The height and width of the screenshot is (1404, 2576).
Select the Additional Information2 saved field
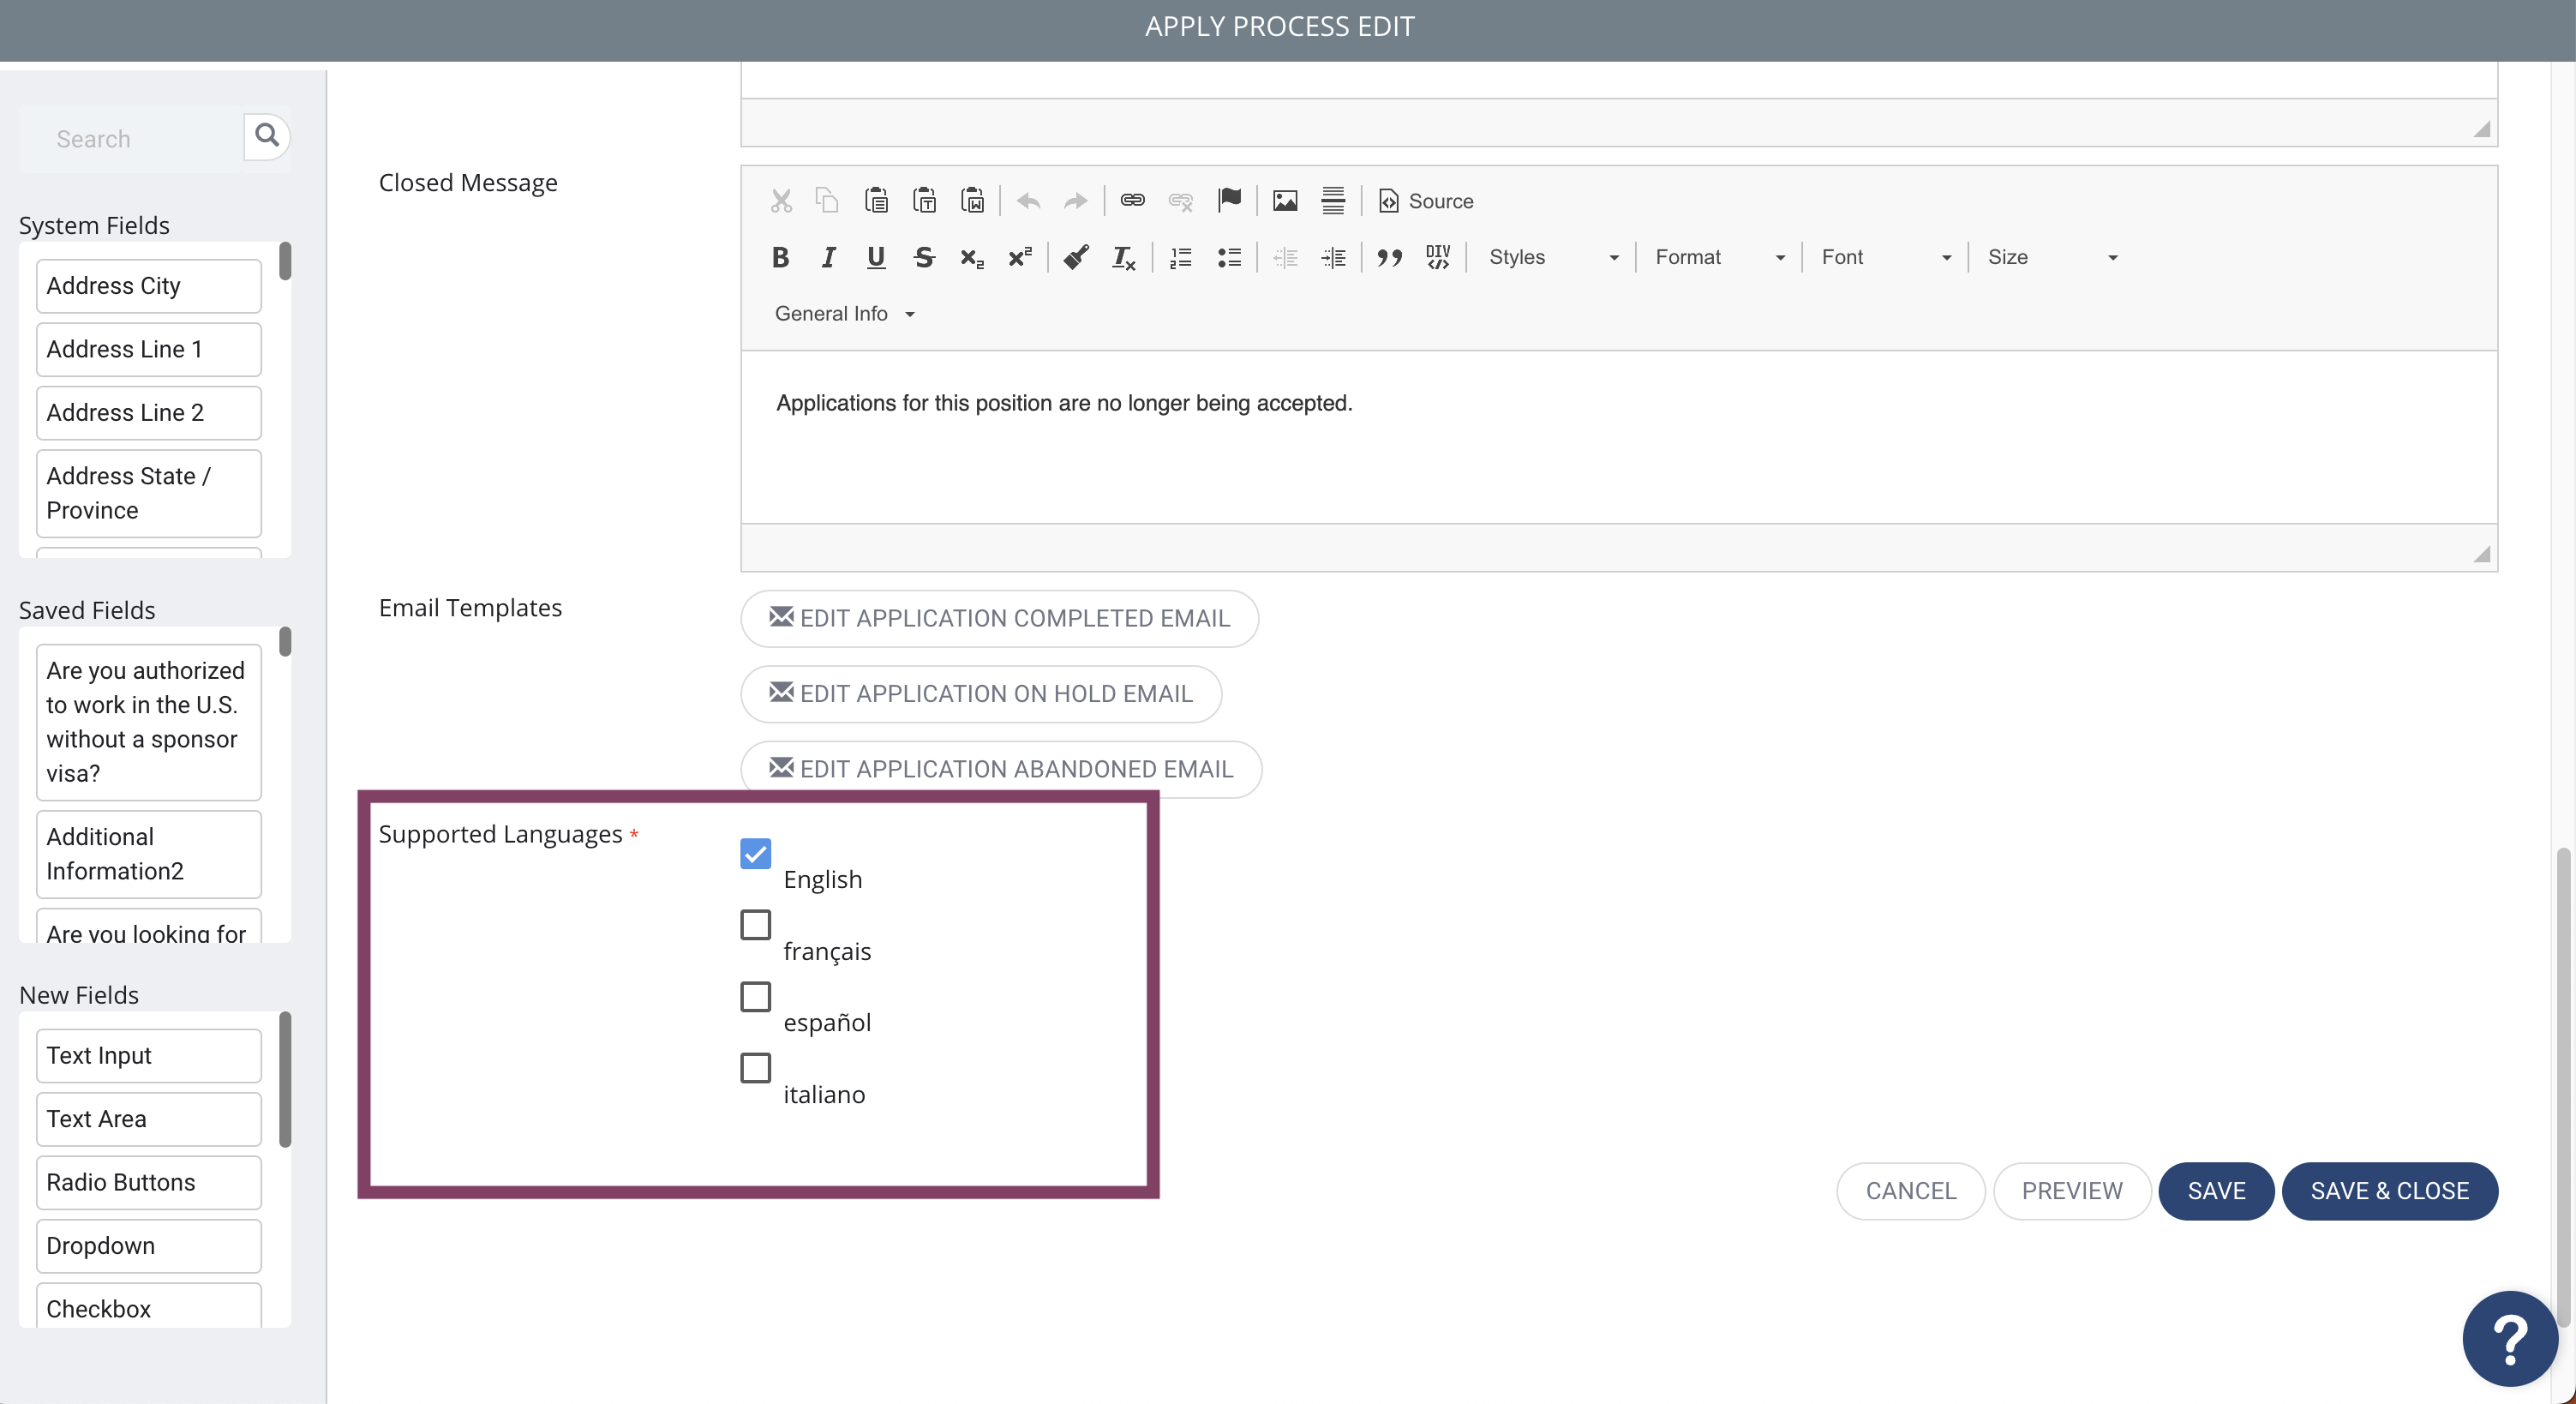pyautogui.click(x=149, y=854)
